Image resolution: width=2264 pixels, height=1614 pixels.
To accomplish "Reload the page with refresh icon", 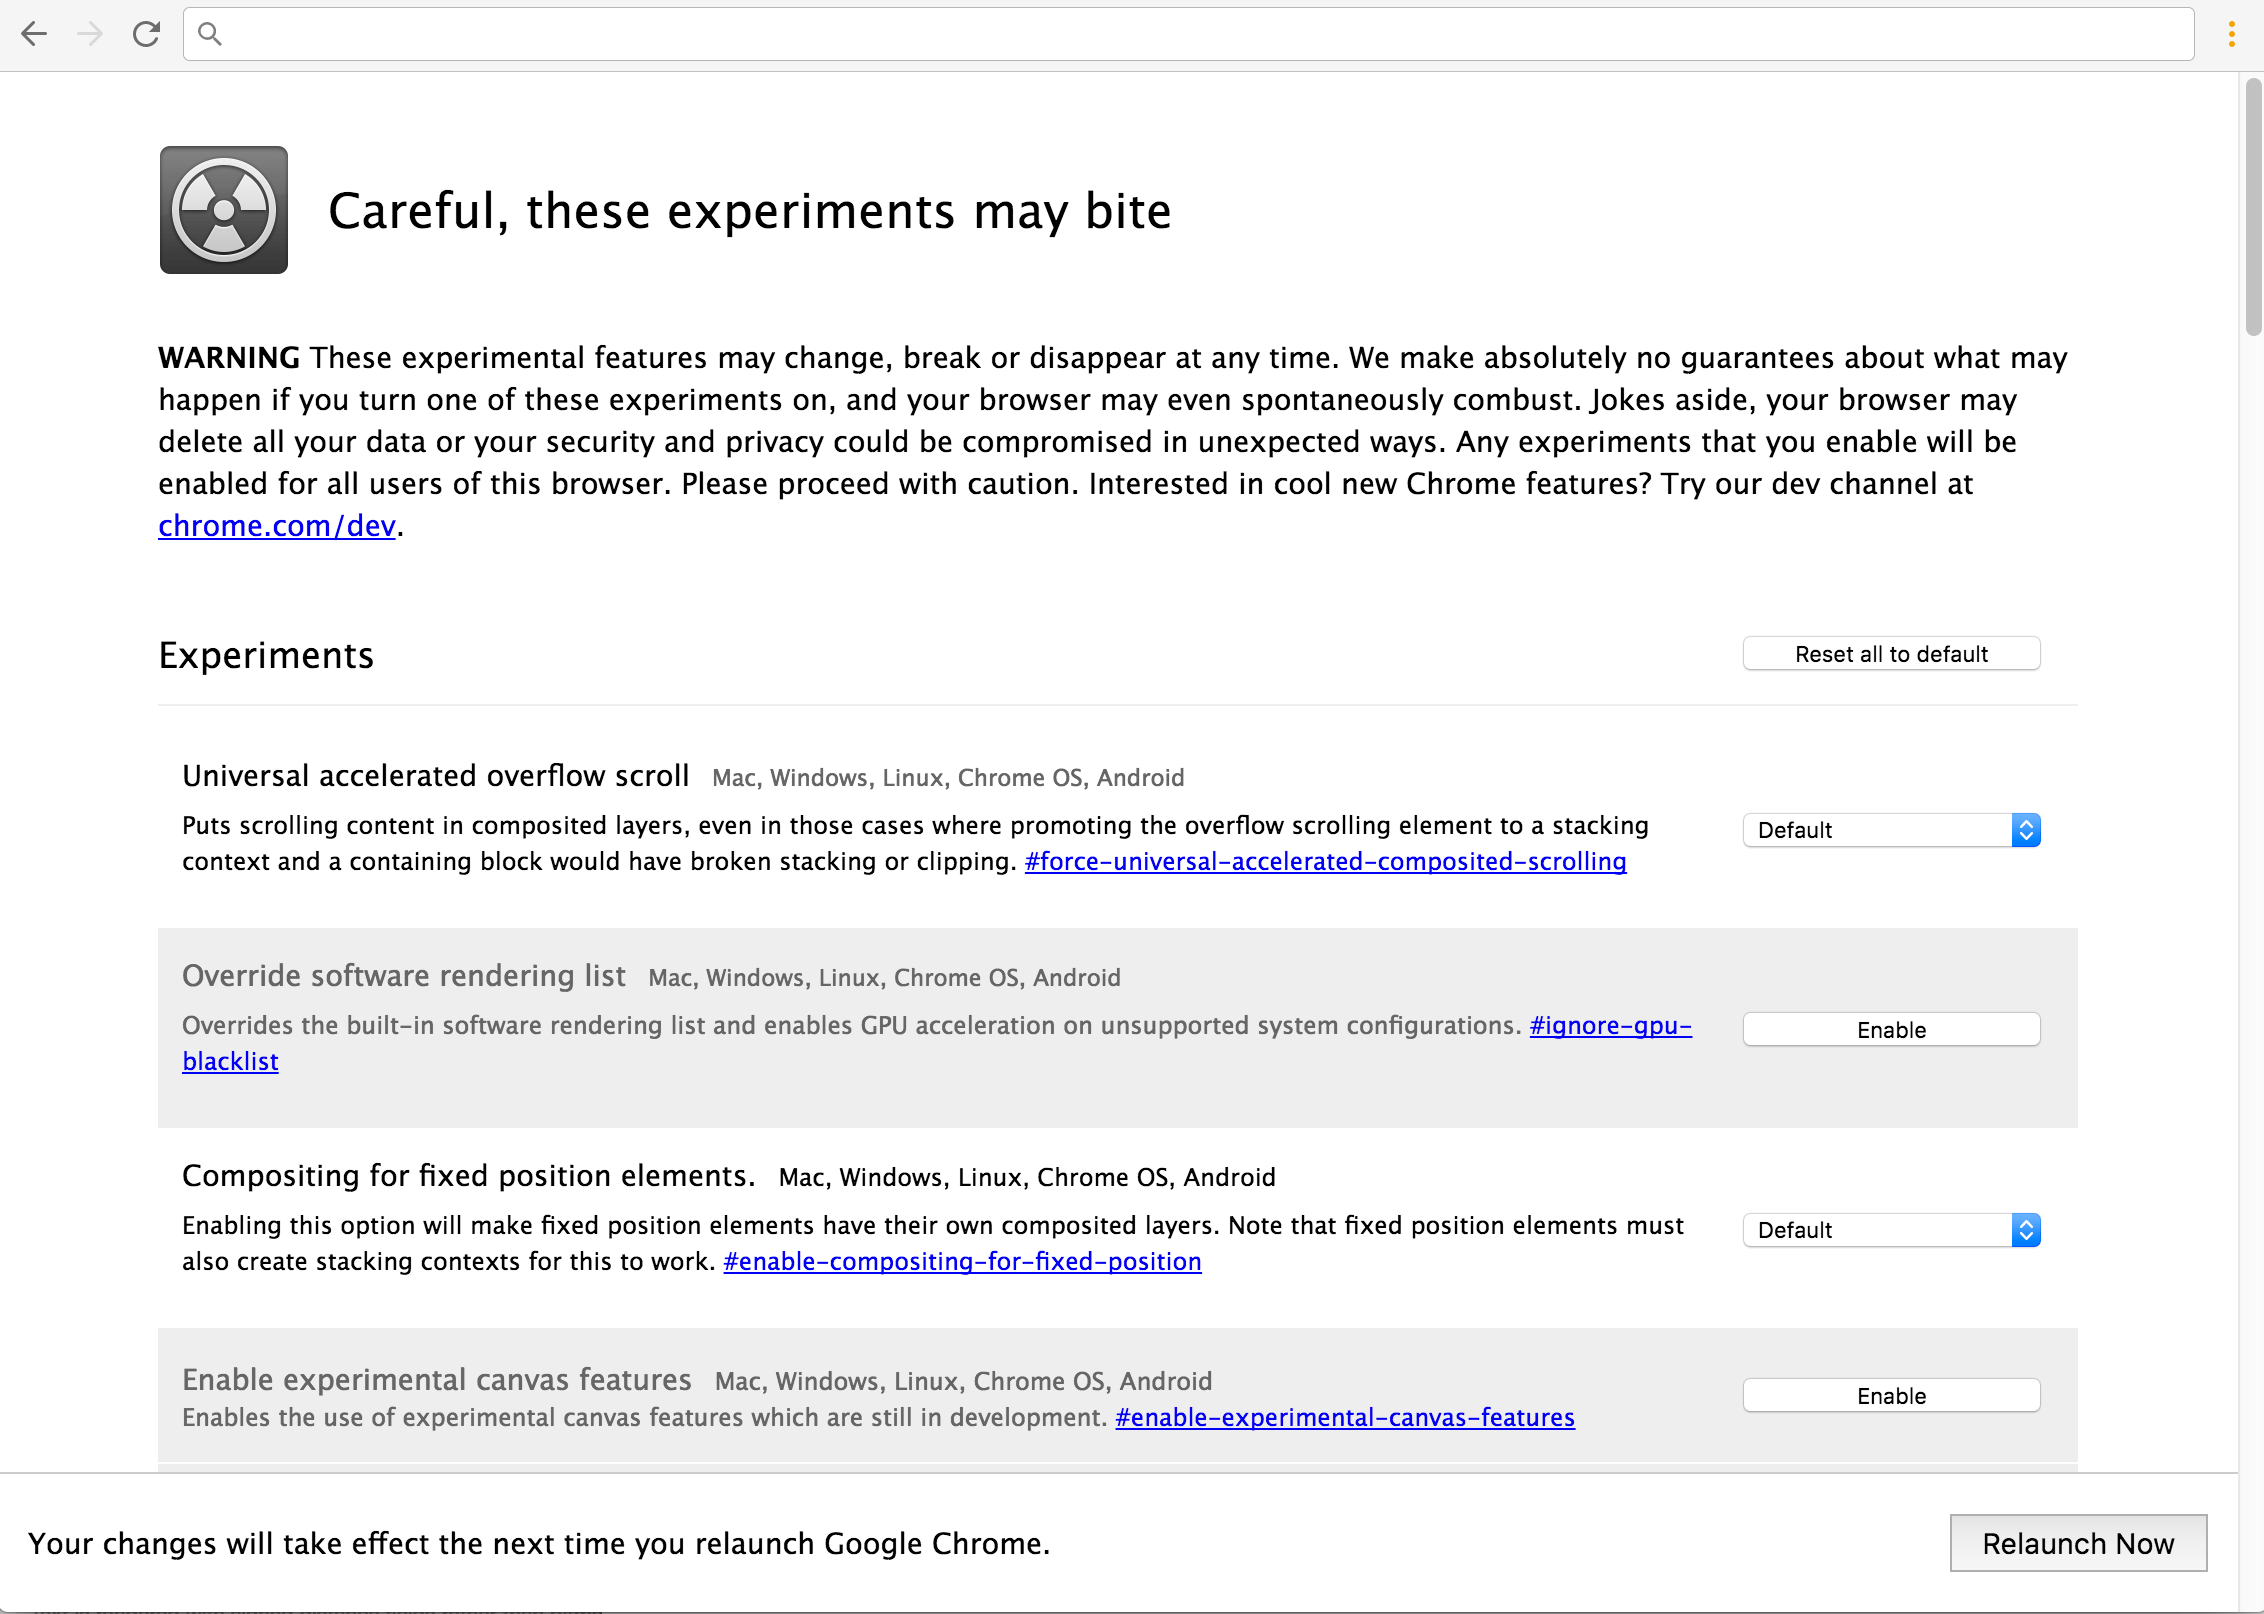I will point(146,34).
